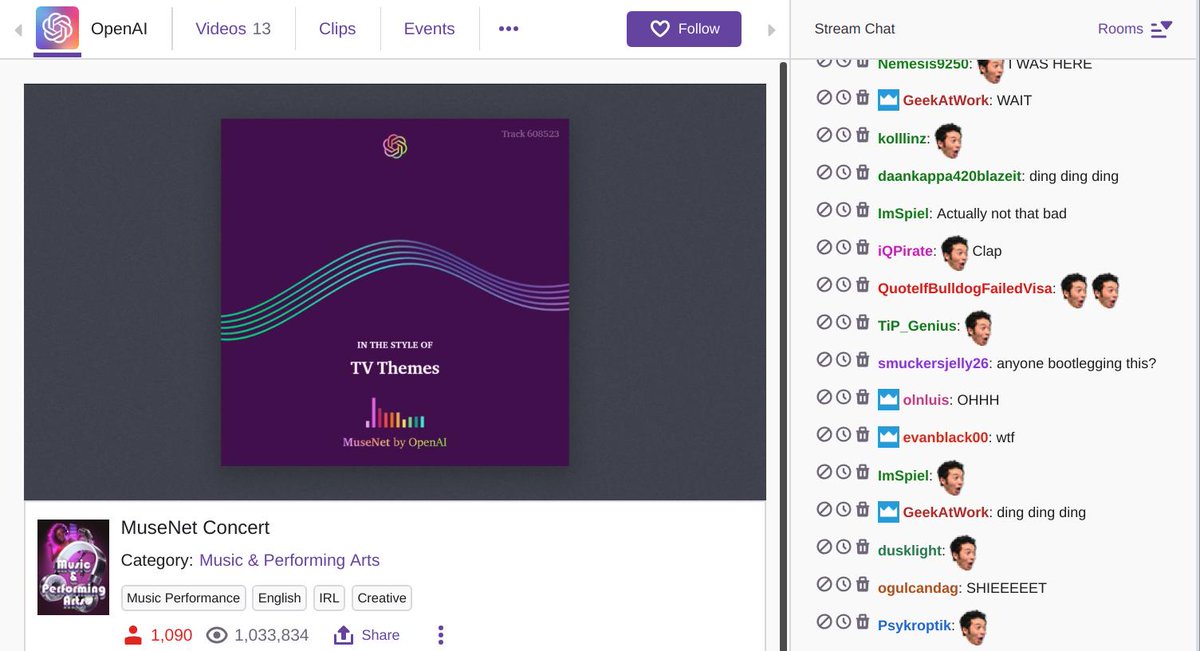Ban user TiP_Genius

[x=824, y=322]
